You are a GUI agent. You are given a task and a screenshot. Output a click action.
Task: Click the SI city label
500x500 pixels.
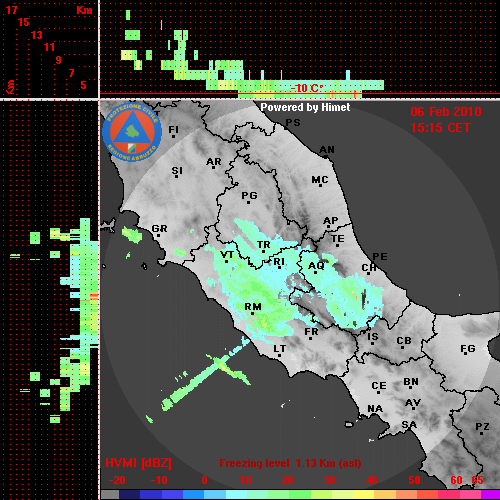177,171
